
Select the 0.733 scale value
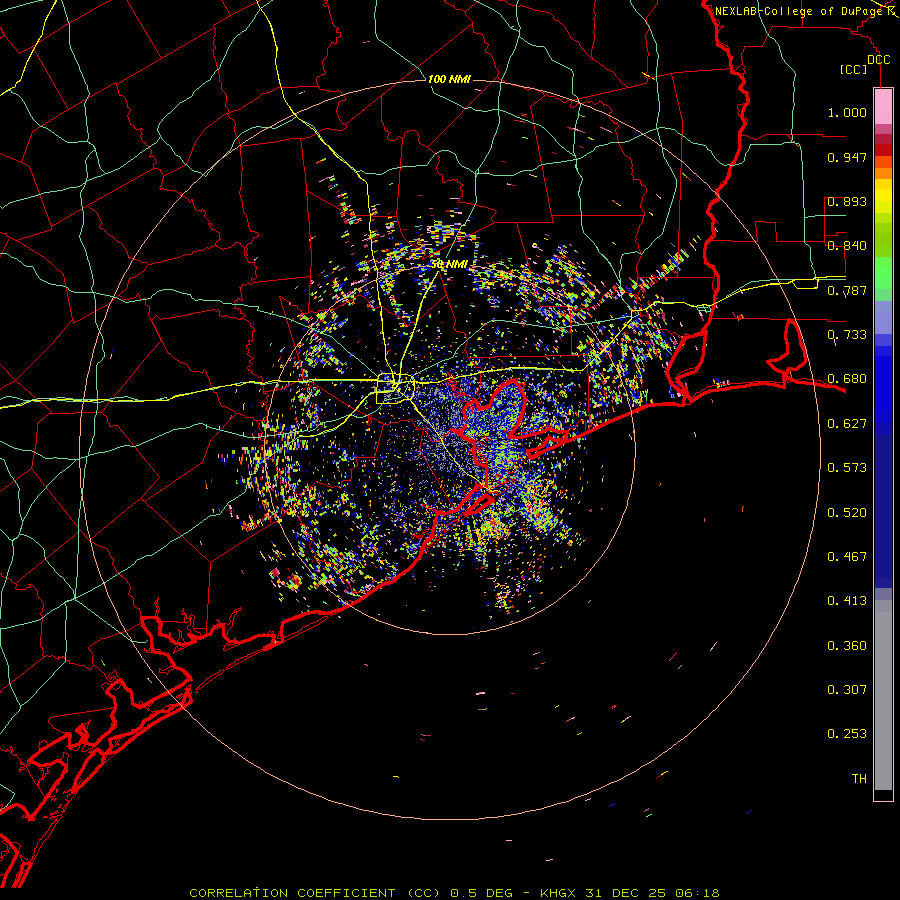pos(847,335)
